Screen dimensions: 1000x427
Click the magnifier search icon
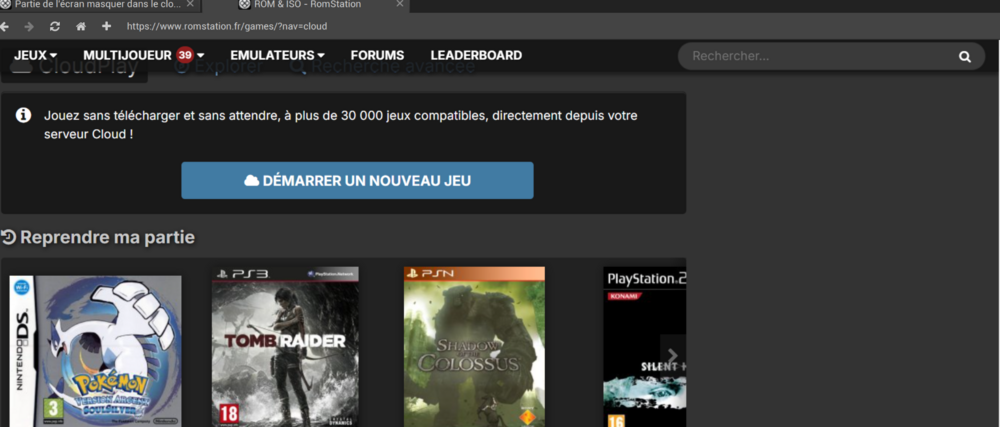point(964,57)
